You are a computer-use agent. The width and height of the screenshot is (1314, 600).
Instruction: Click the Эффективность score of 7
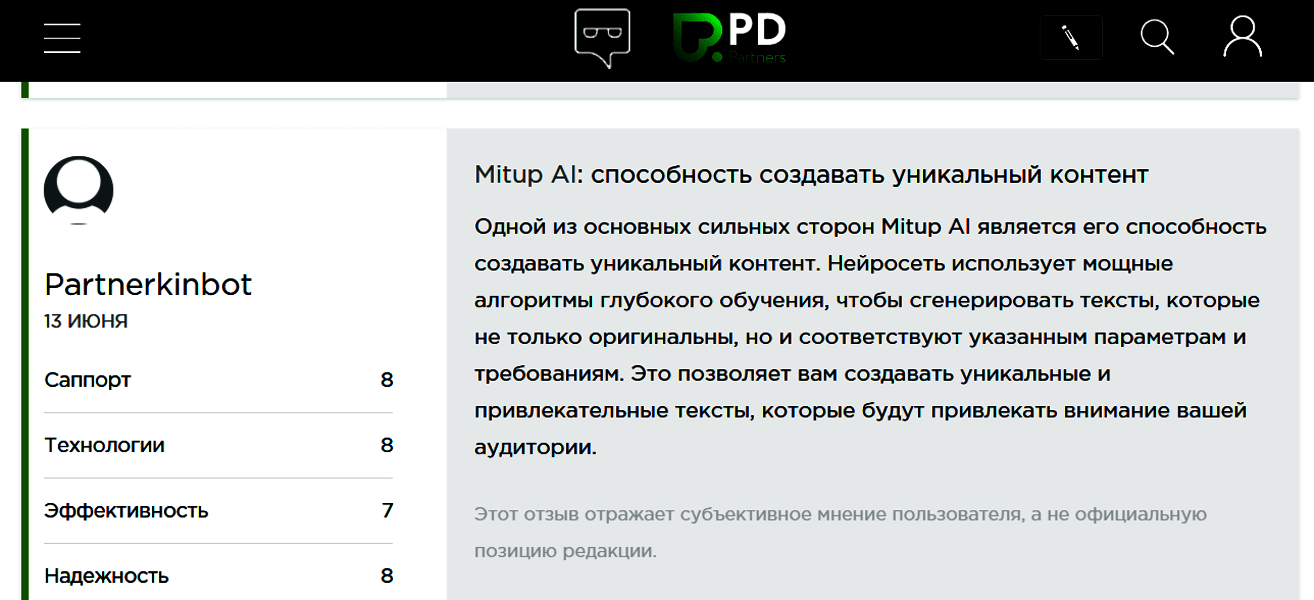click(x=387, y=510)
